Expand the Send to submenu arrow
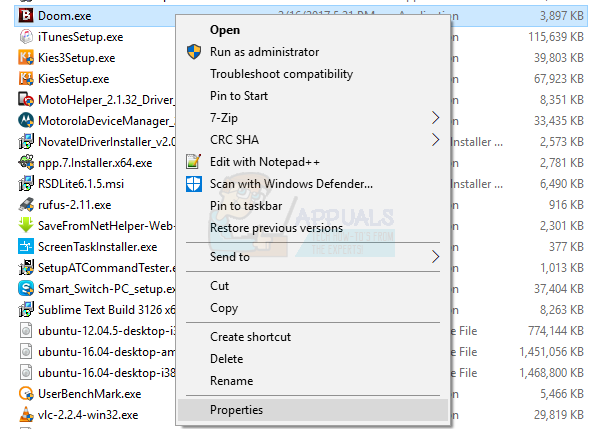This screenshot has width=602, height=429. (435, 257)
